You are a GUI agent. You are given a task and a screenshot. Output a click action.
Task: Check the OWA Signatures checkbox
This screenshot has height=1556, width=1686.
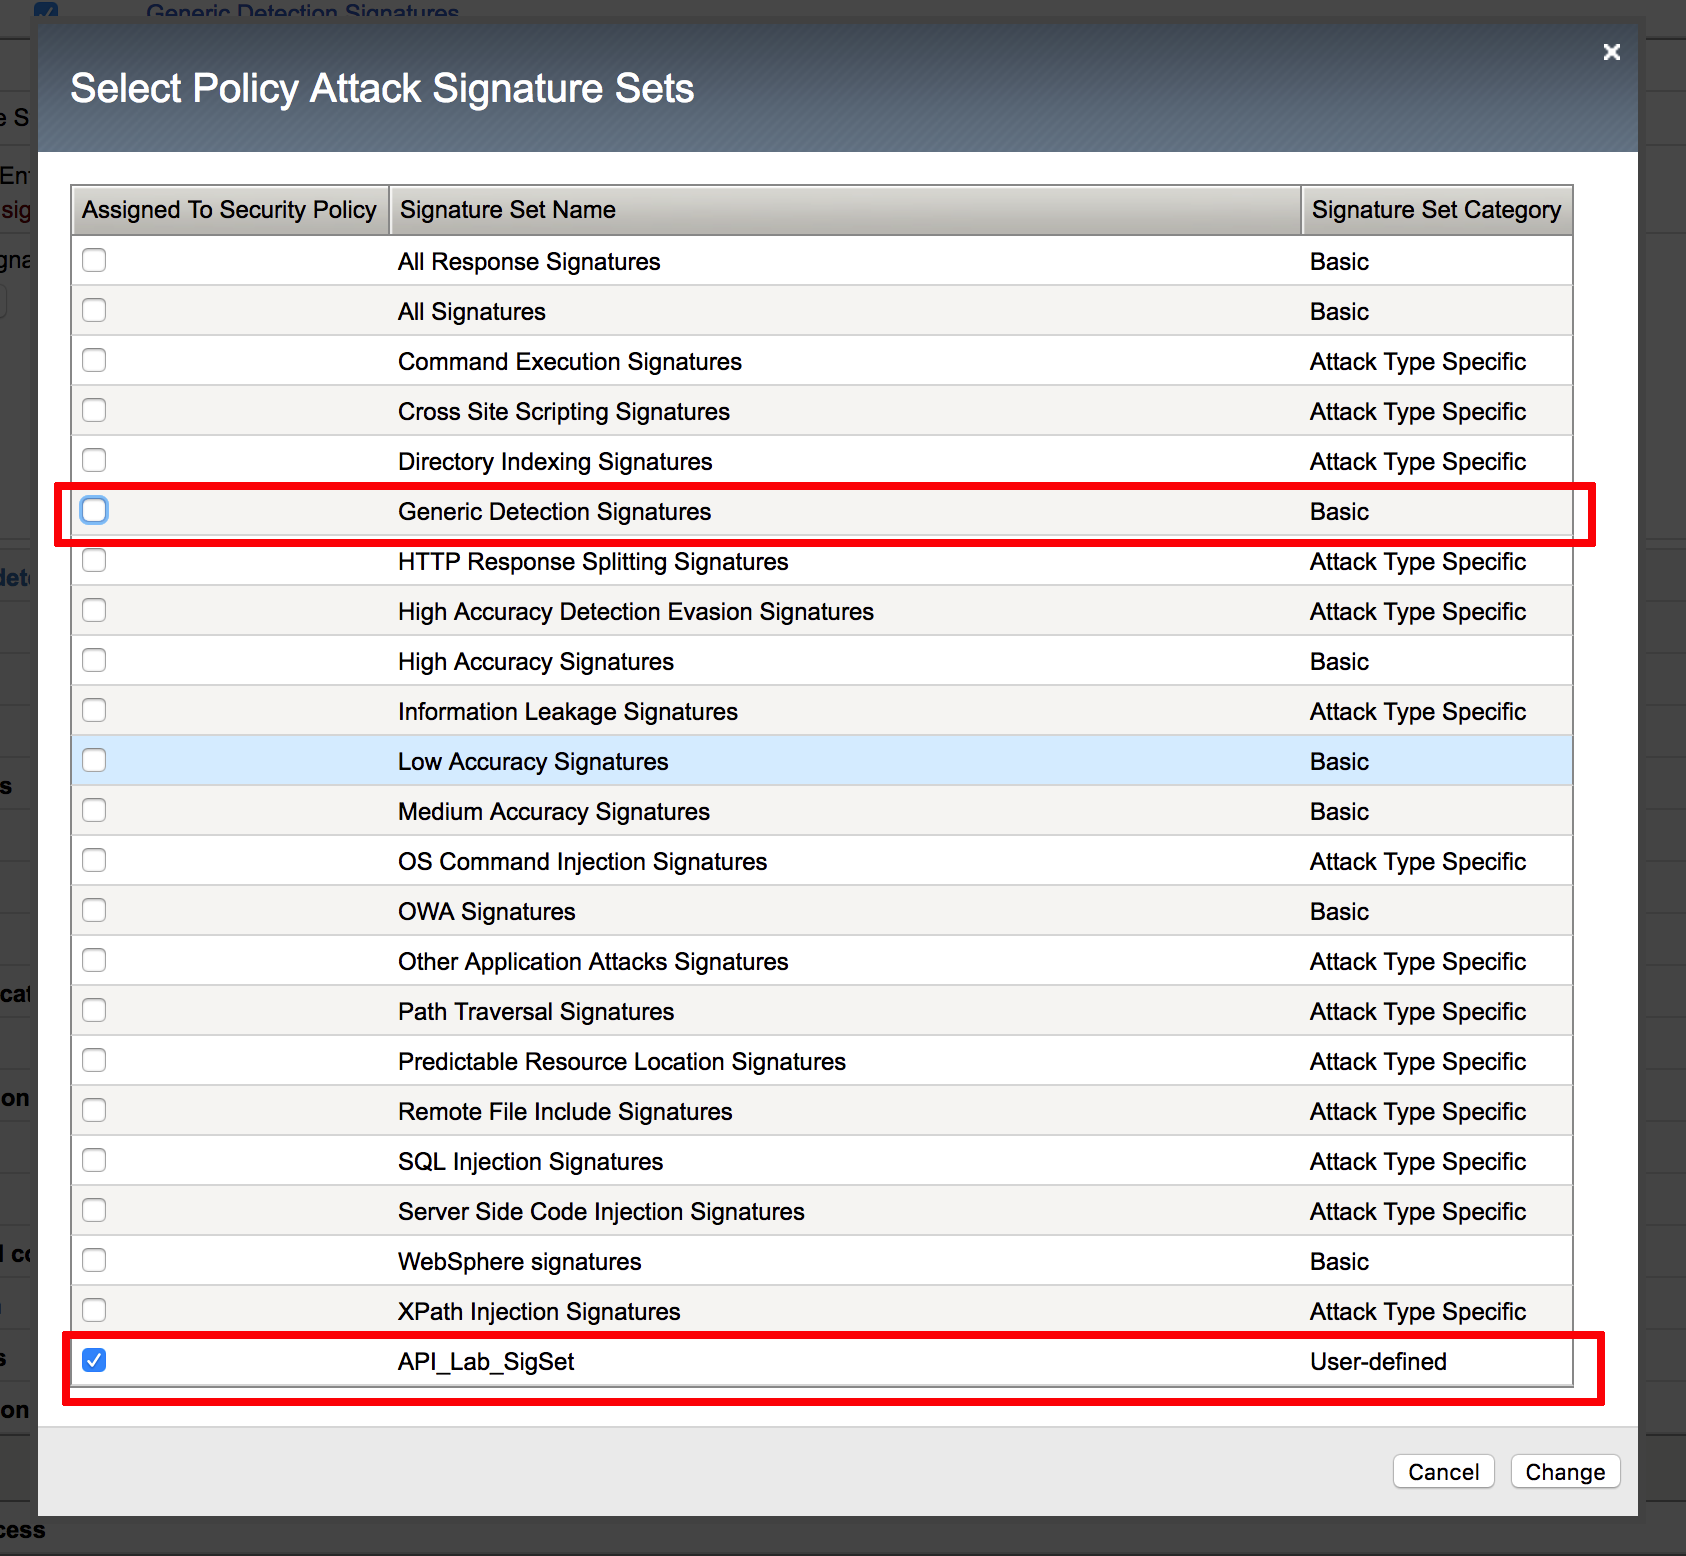pyautogui.click(x=94, y=910)
